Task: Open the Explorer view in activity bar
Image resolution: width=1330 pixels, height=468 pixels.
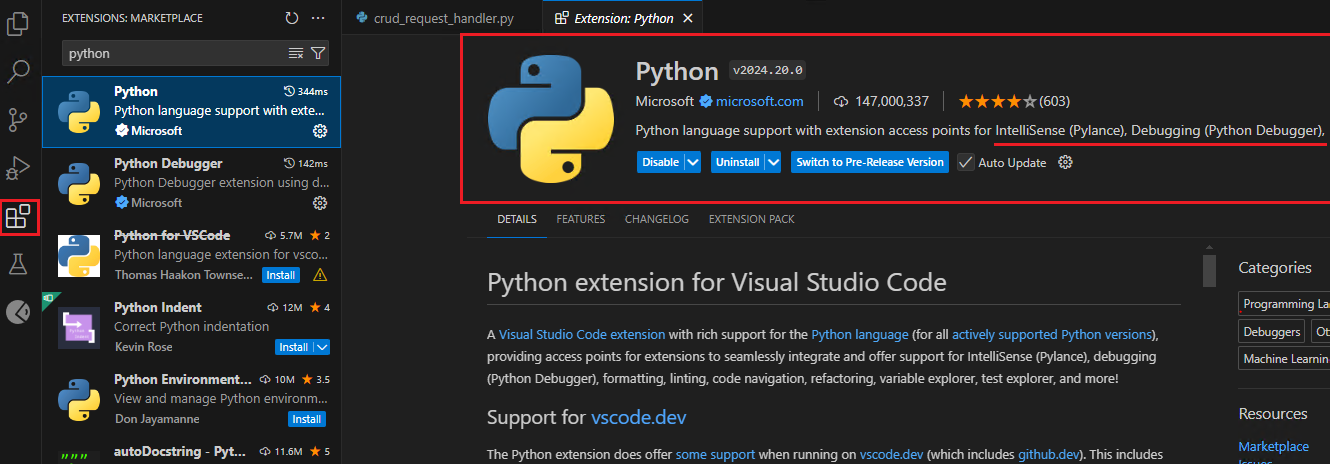Action: pos(18,23)
